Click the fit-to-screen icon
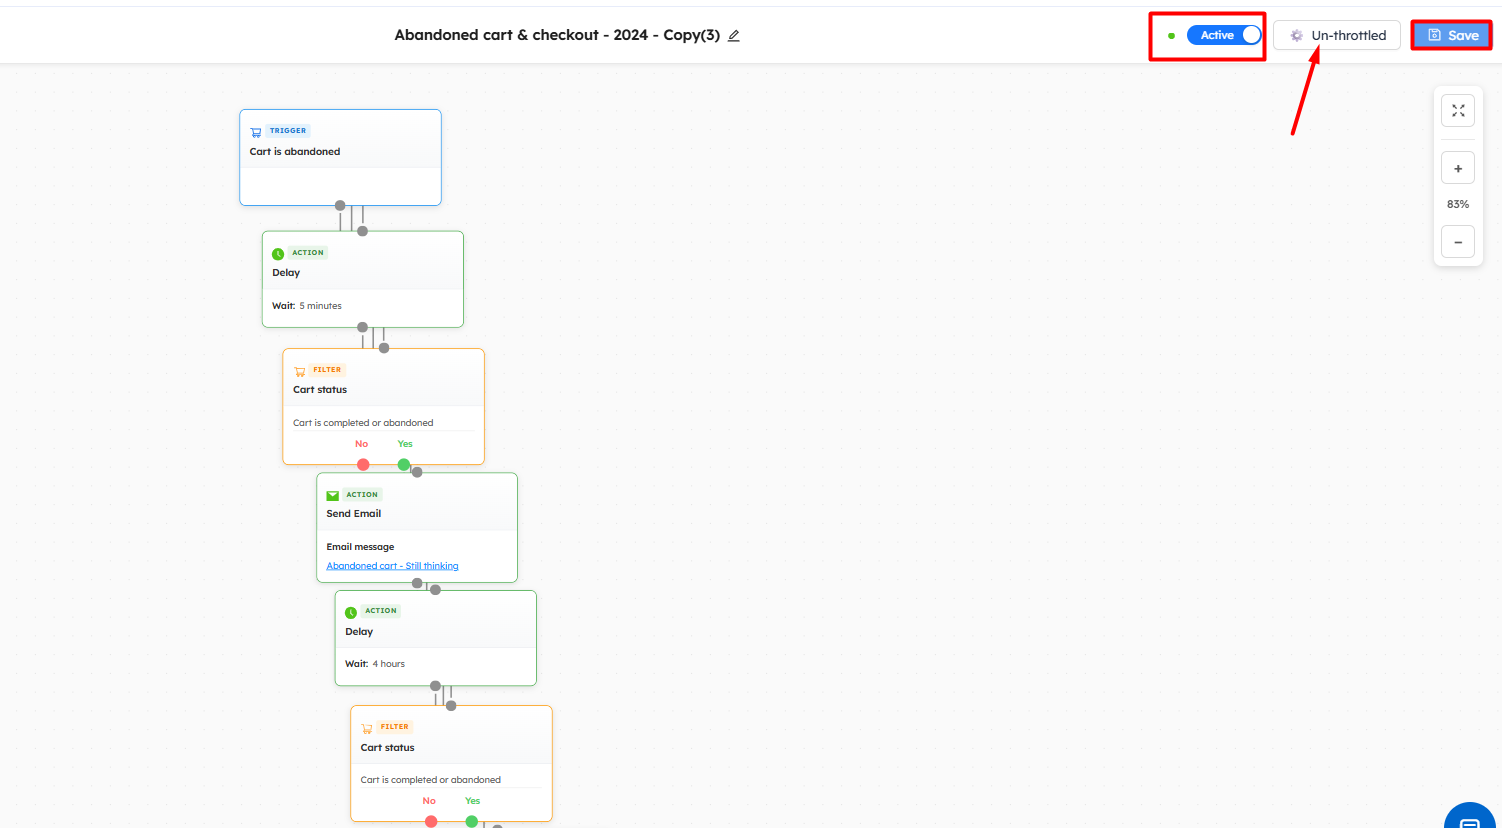 [x=1458, y=111]
